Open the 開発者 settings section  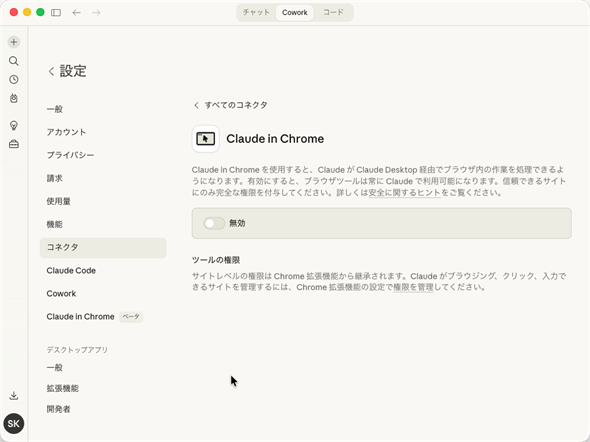(103, 409)
